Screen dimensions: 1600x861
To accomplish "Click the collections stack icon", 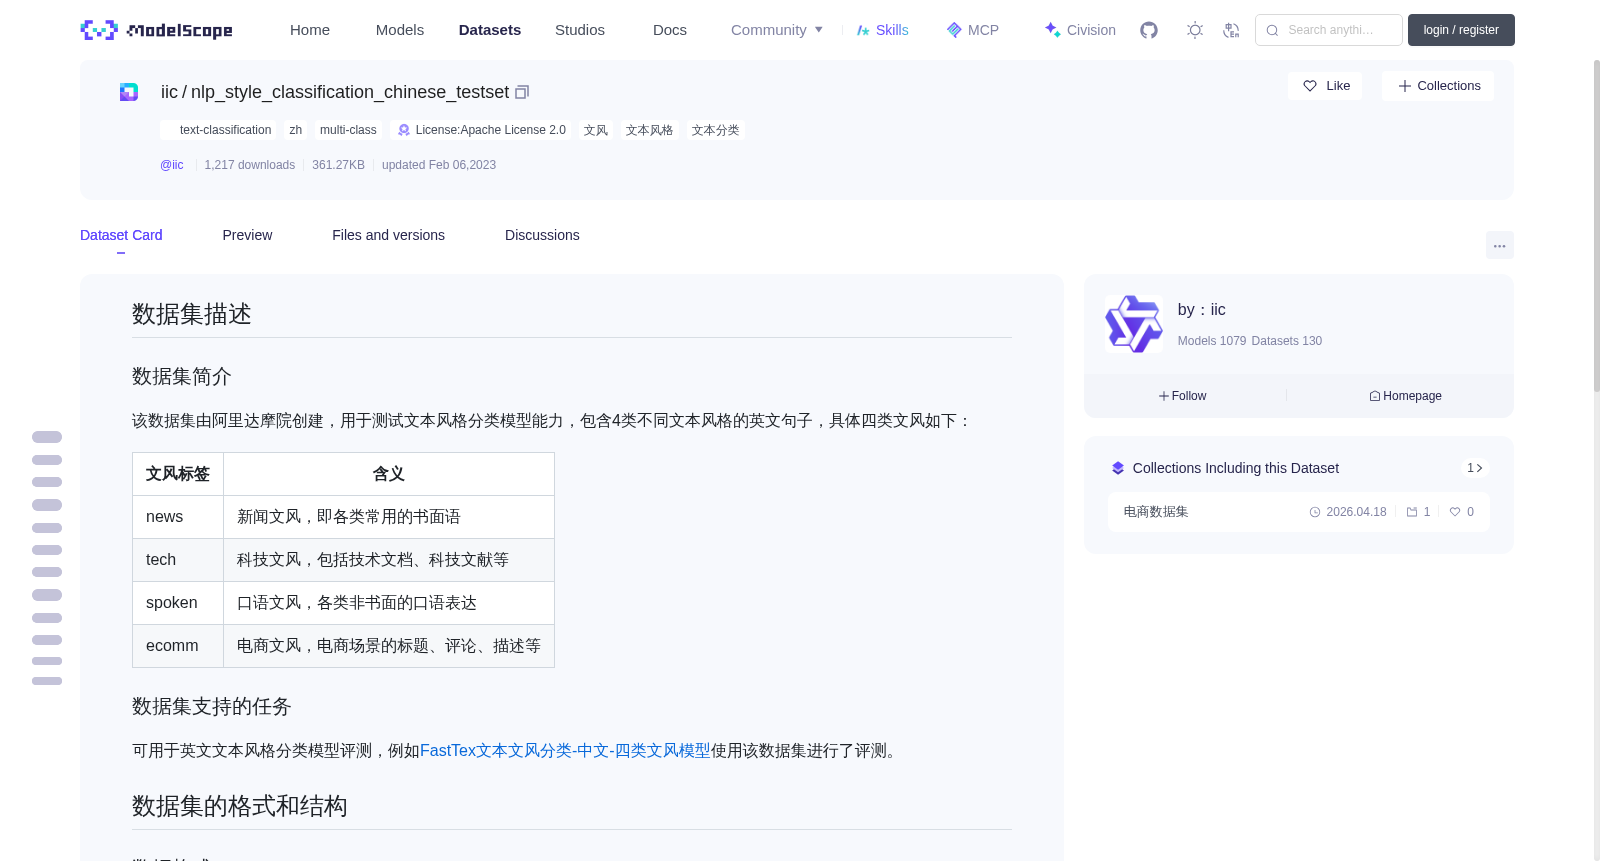I will (x=1118, y=468).
